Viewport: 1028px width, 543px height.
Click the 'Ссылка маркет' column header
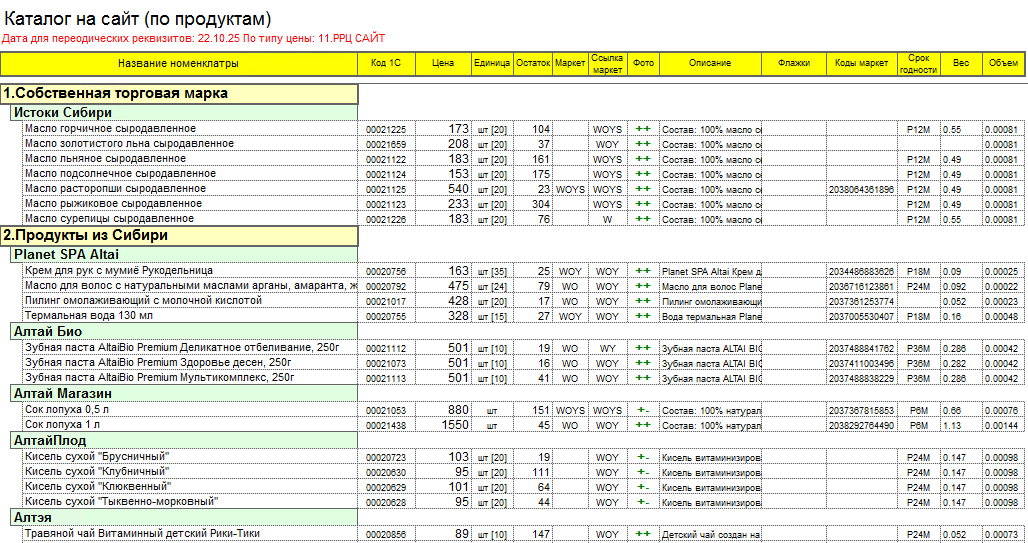click(x=607, y=64)
